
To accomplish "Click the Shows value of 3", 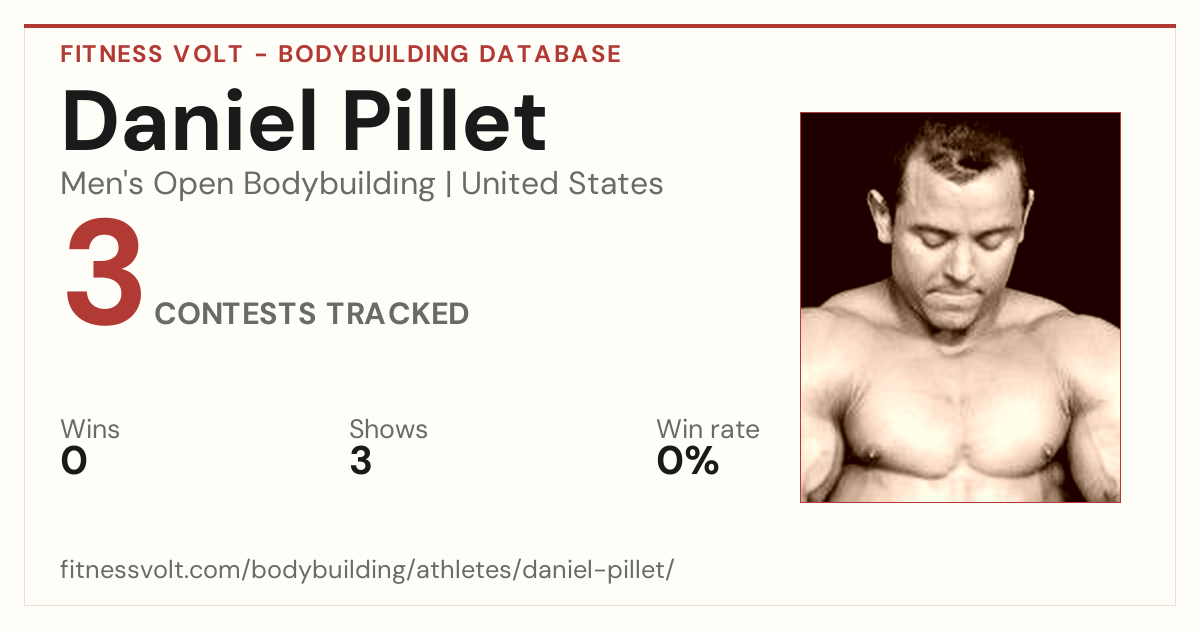I will pos(361,461).
